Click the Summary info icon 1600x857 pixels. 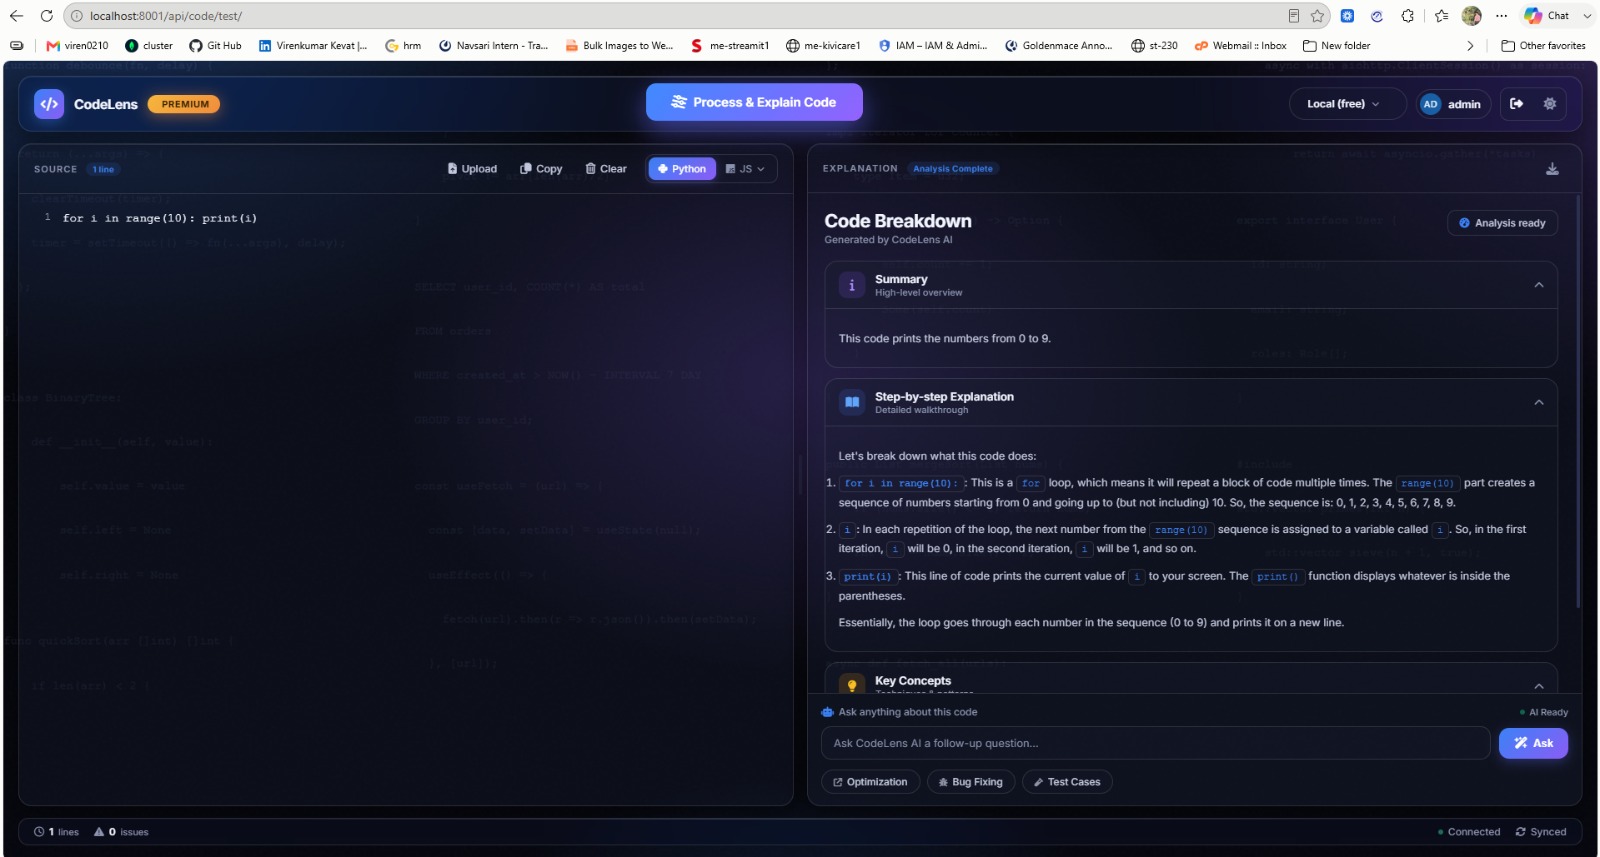pyautogui.click(x=852, y=285)
